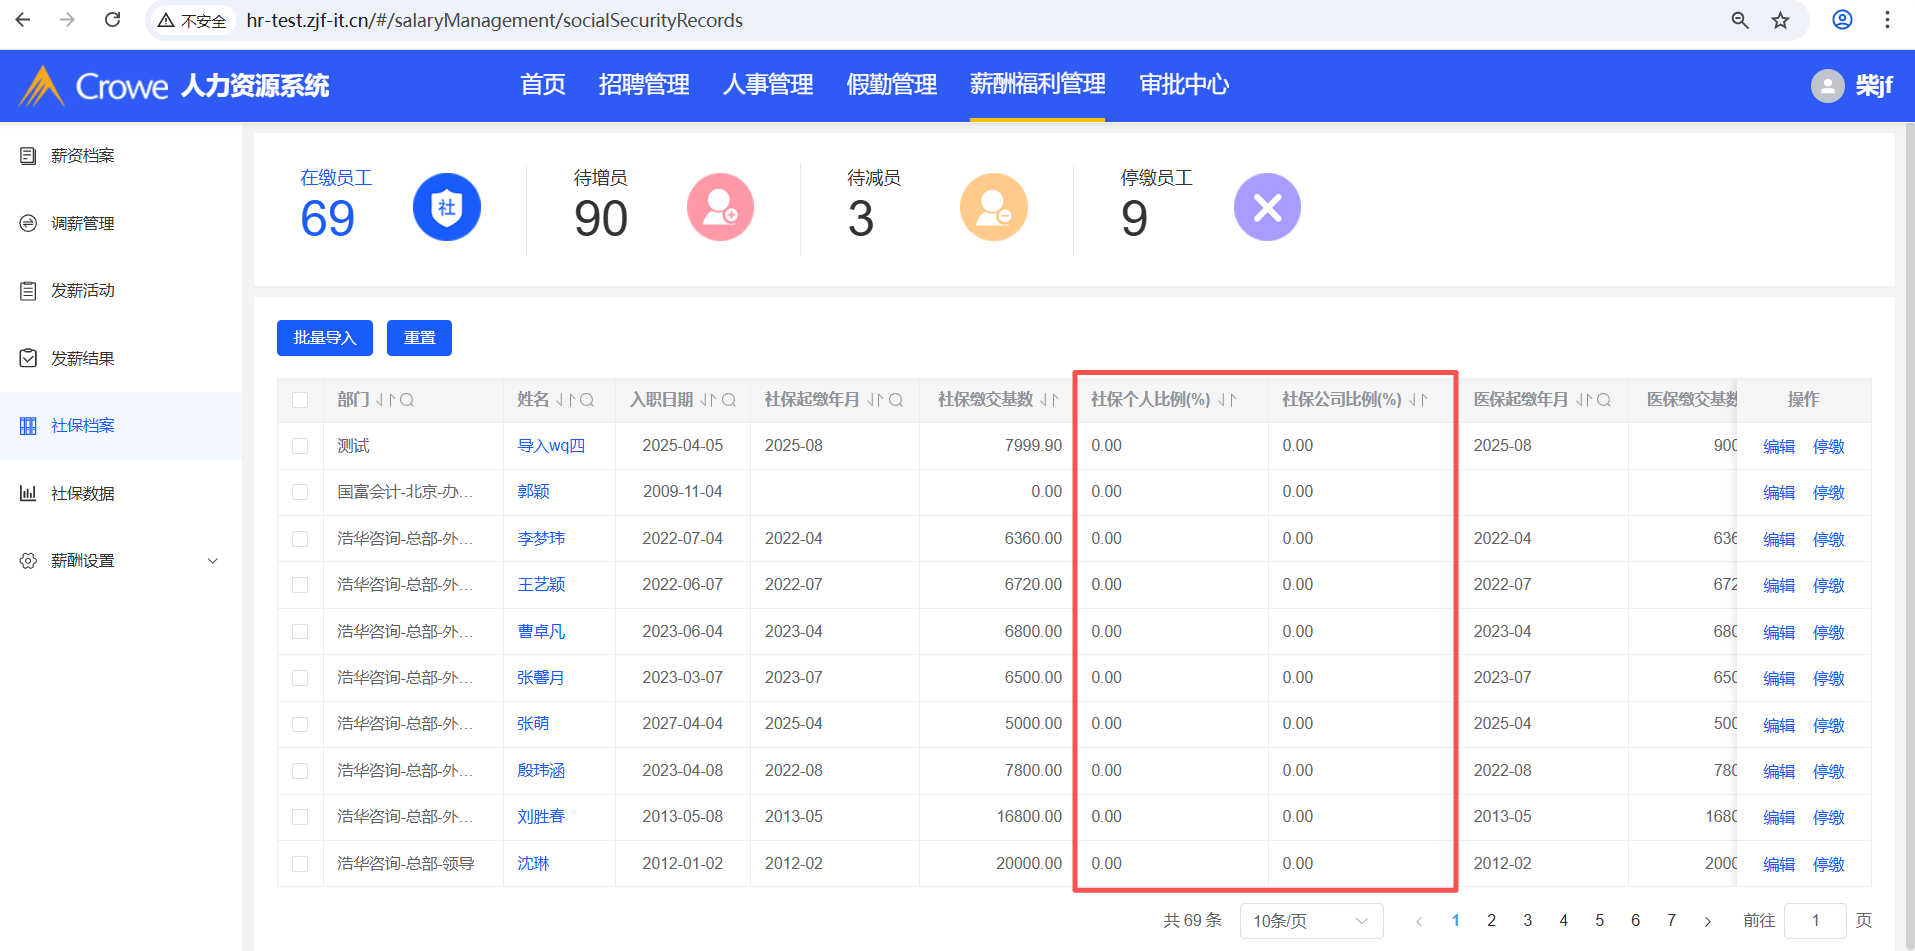
Task: Open the 人事管理 top menu
Action: (x=767, y=85)
